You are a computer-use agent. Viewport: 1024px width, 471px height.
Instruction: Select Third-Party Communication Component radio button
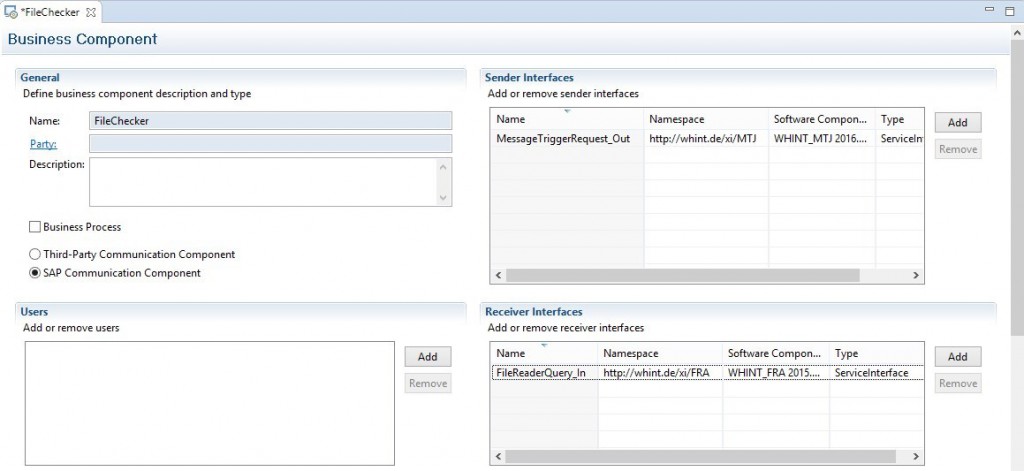coord(35,254)
